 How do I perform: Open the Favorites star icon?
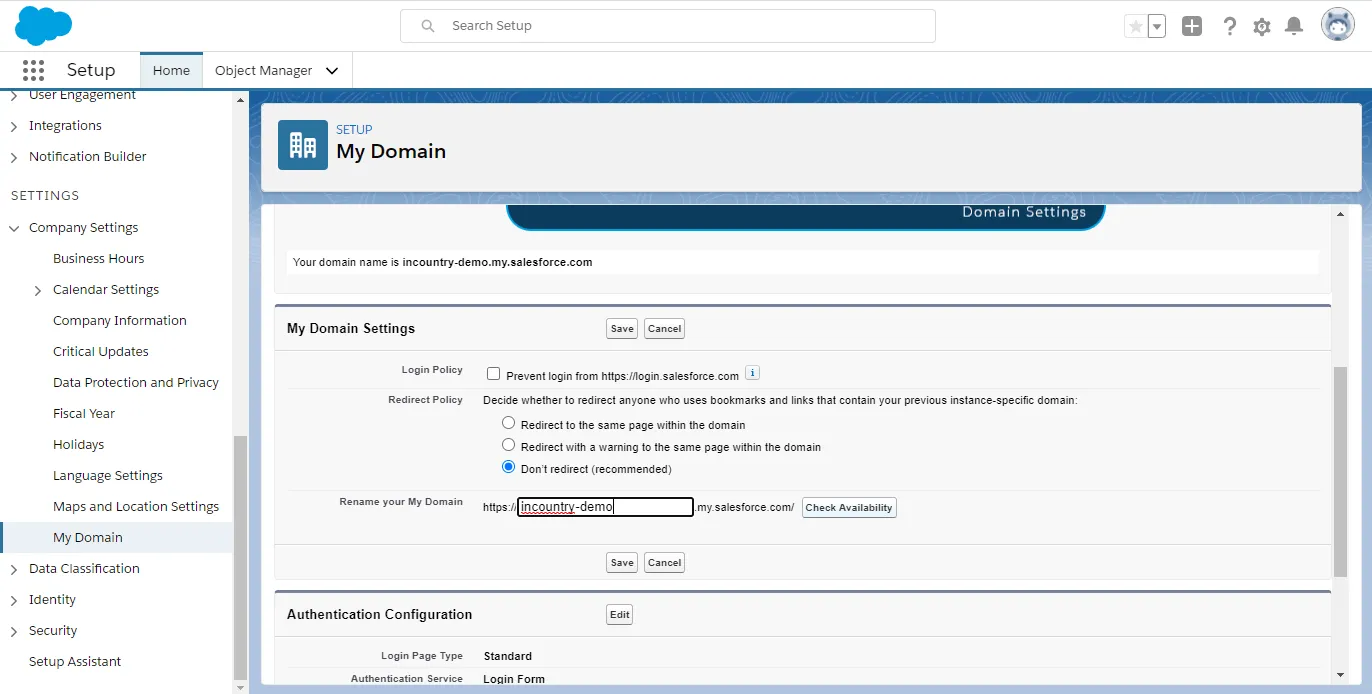pos(1135,26)
